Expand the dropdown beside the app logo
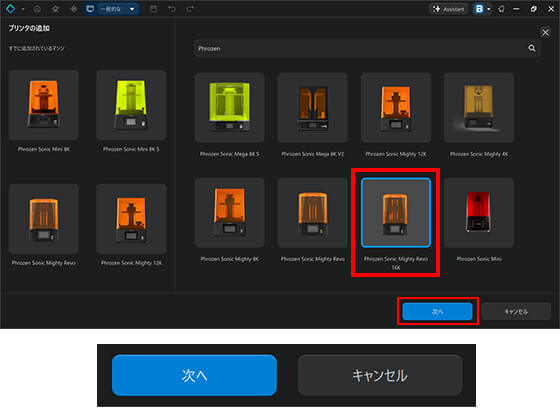 pyautogui.click(x=23, y=9)
